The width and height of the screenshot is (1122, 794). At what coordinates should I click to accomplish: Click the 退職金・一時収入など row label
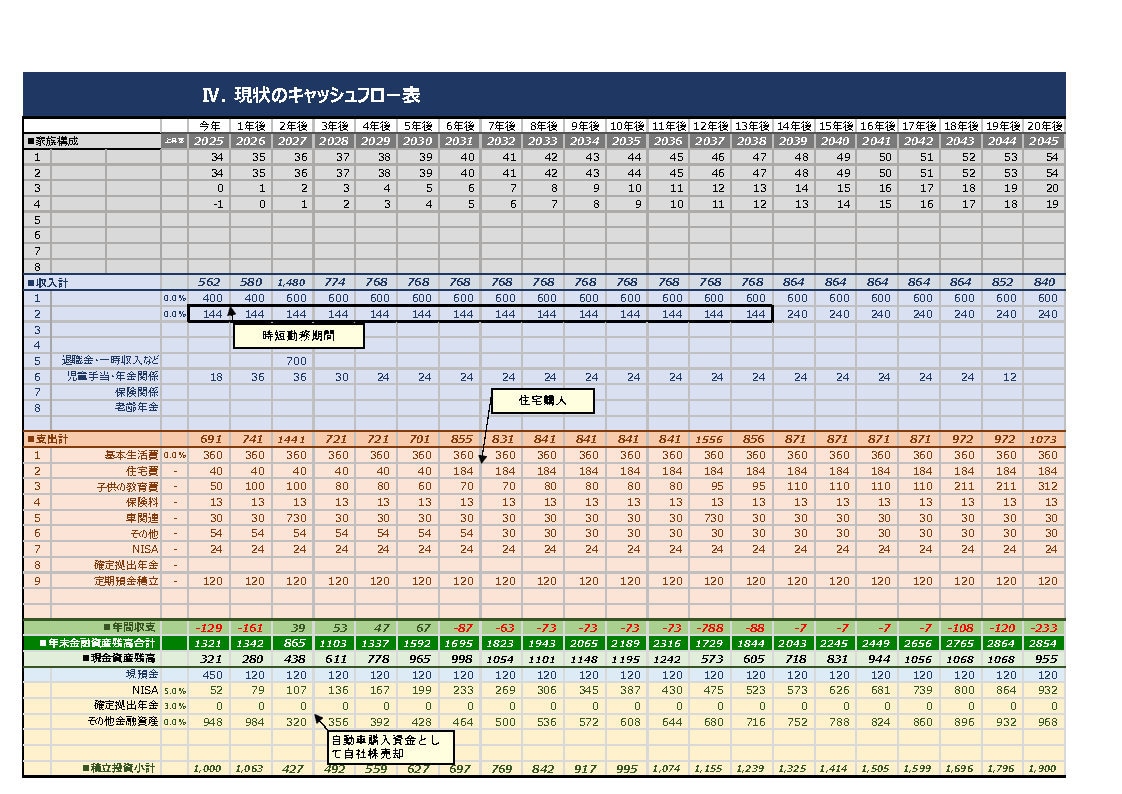coord(110,361)
